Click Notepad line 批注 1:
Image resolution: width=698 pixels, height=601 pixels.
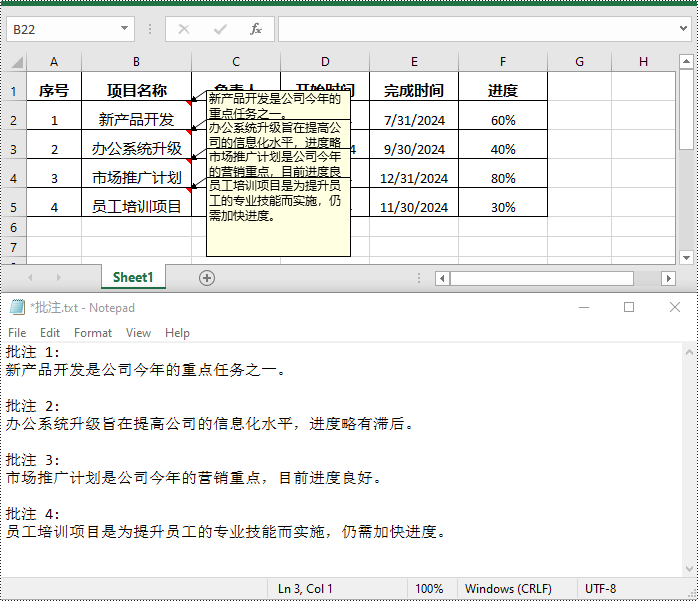pyautogui.click(x=32, y=352)
